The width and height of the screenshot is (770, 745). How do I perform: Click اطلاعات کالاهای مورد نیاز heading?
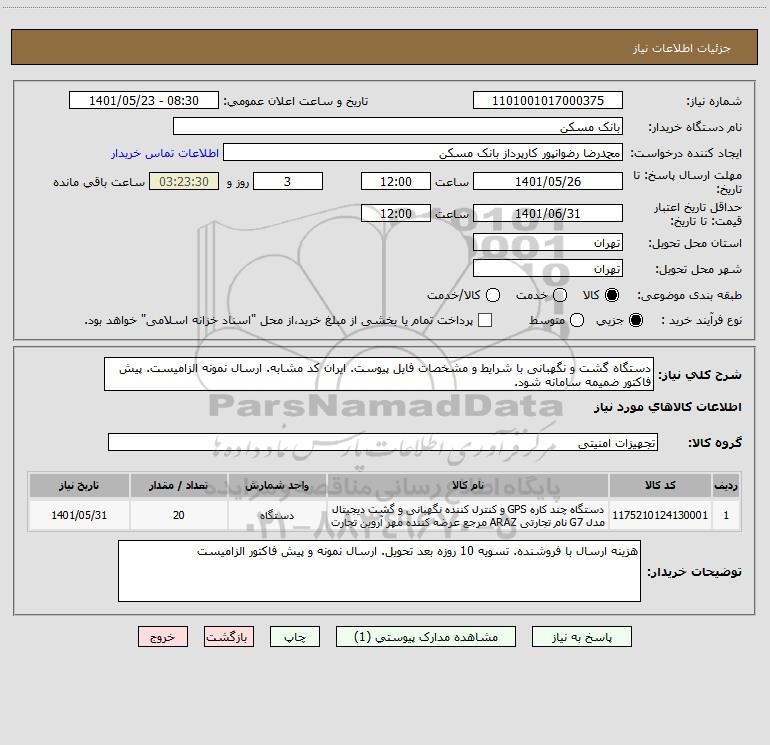[x=668, y=407]
